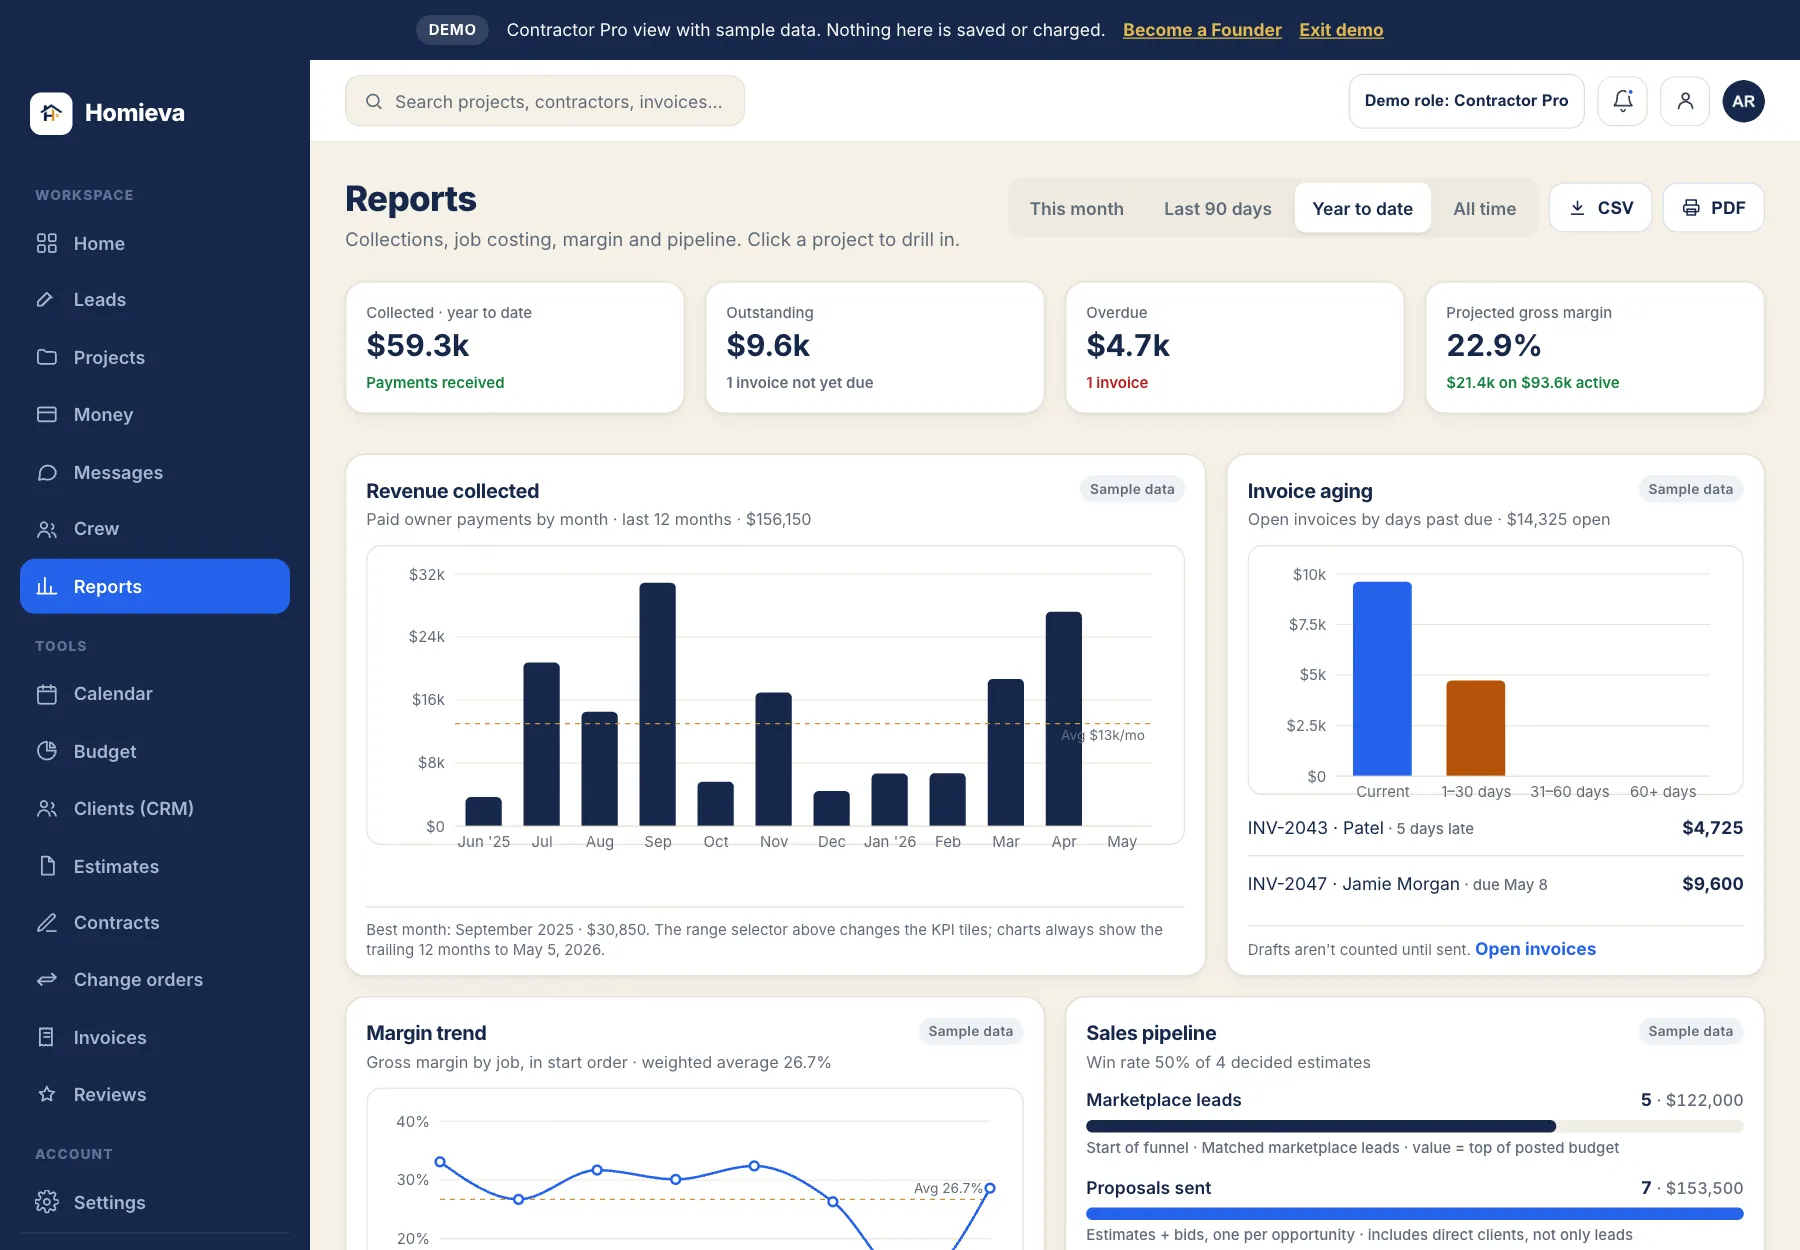Click the Reviews star icon
The image size is (1800, 1250).
(47, 1094)
